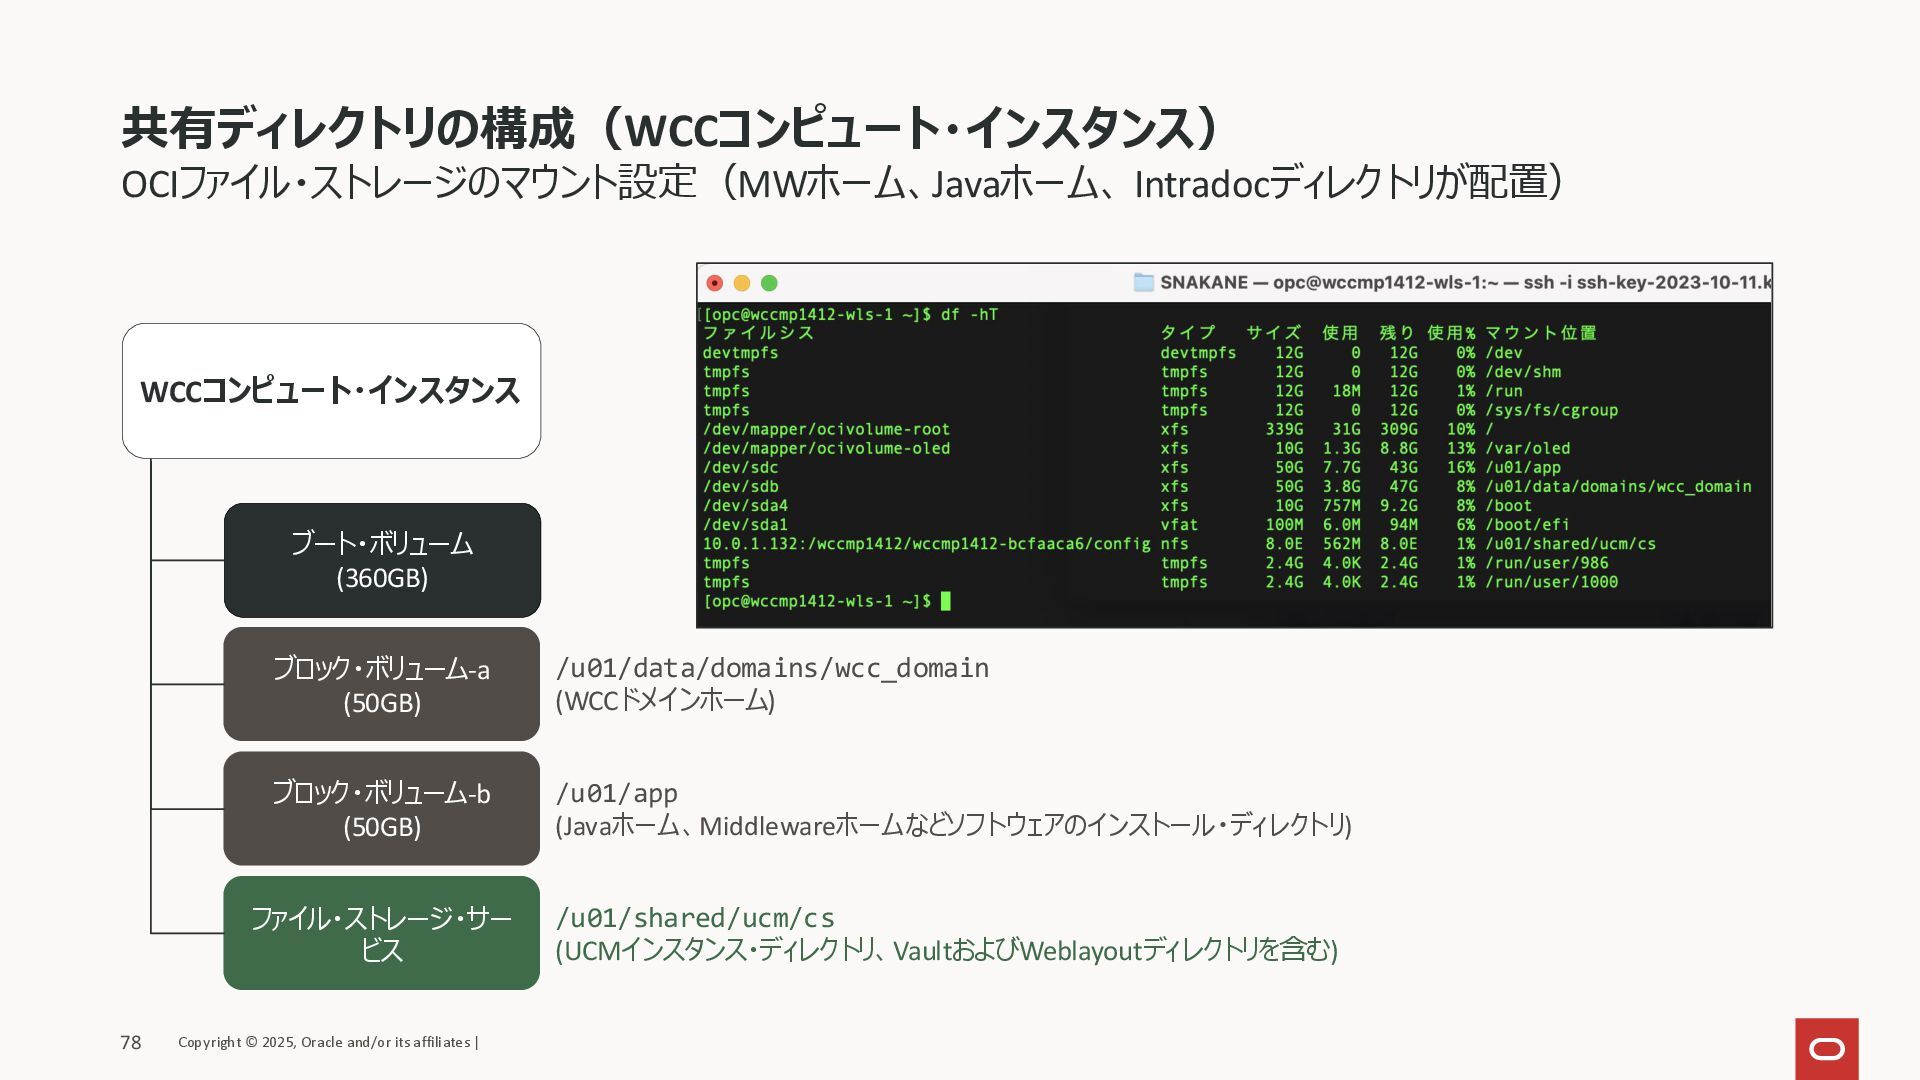Select the ファイル・ストレージ・サービス green box
1920x1080 pixels.
pos(382,933)
